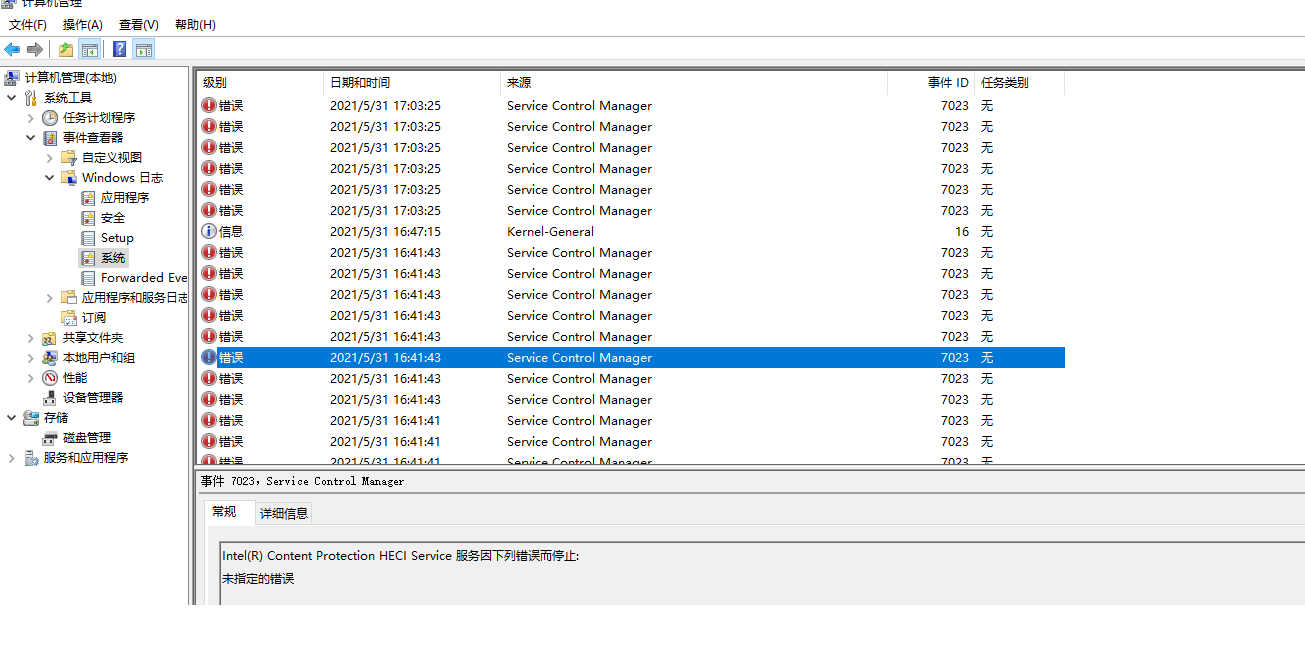Expand the 应用程序和服务日志 node
Image resolution: width=1305 pixels, height=648 pixels.
pyautogui.click(x=48, y=297)
